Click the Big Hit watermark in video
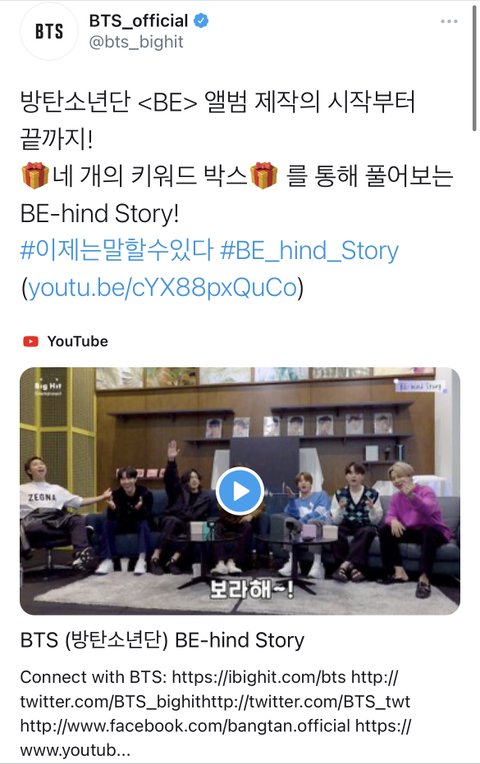The width and height of the screenshot is (480, 764). point(48,388)
